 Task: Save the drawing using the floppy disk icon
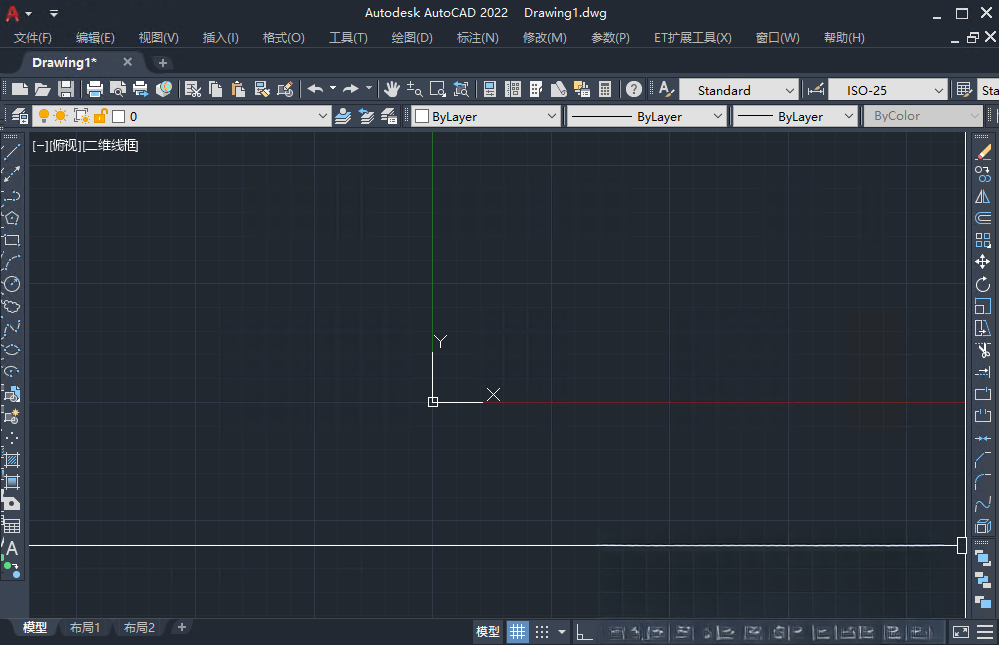point(66,89)
